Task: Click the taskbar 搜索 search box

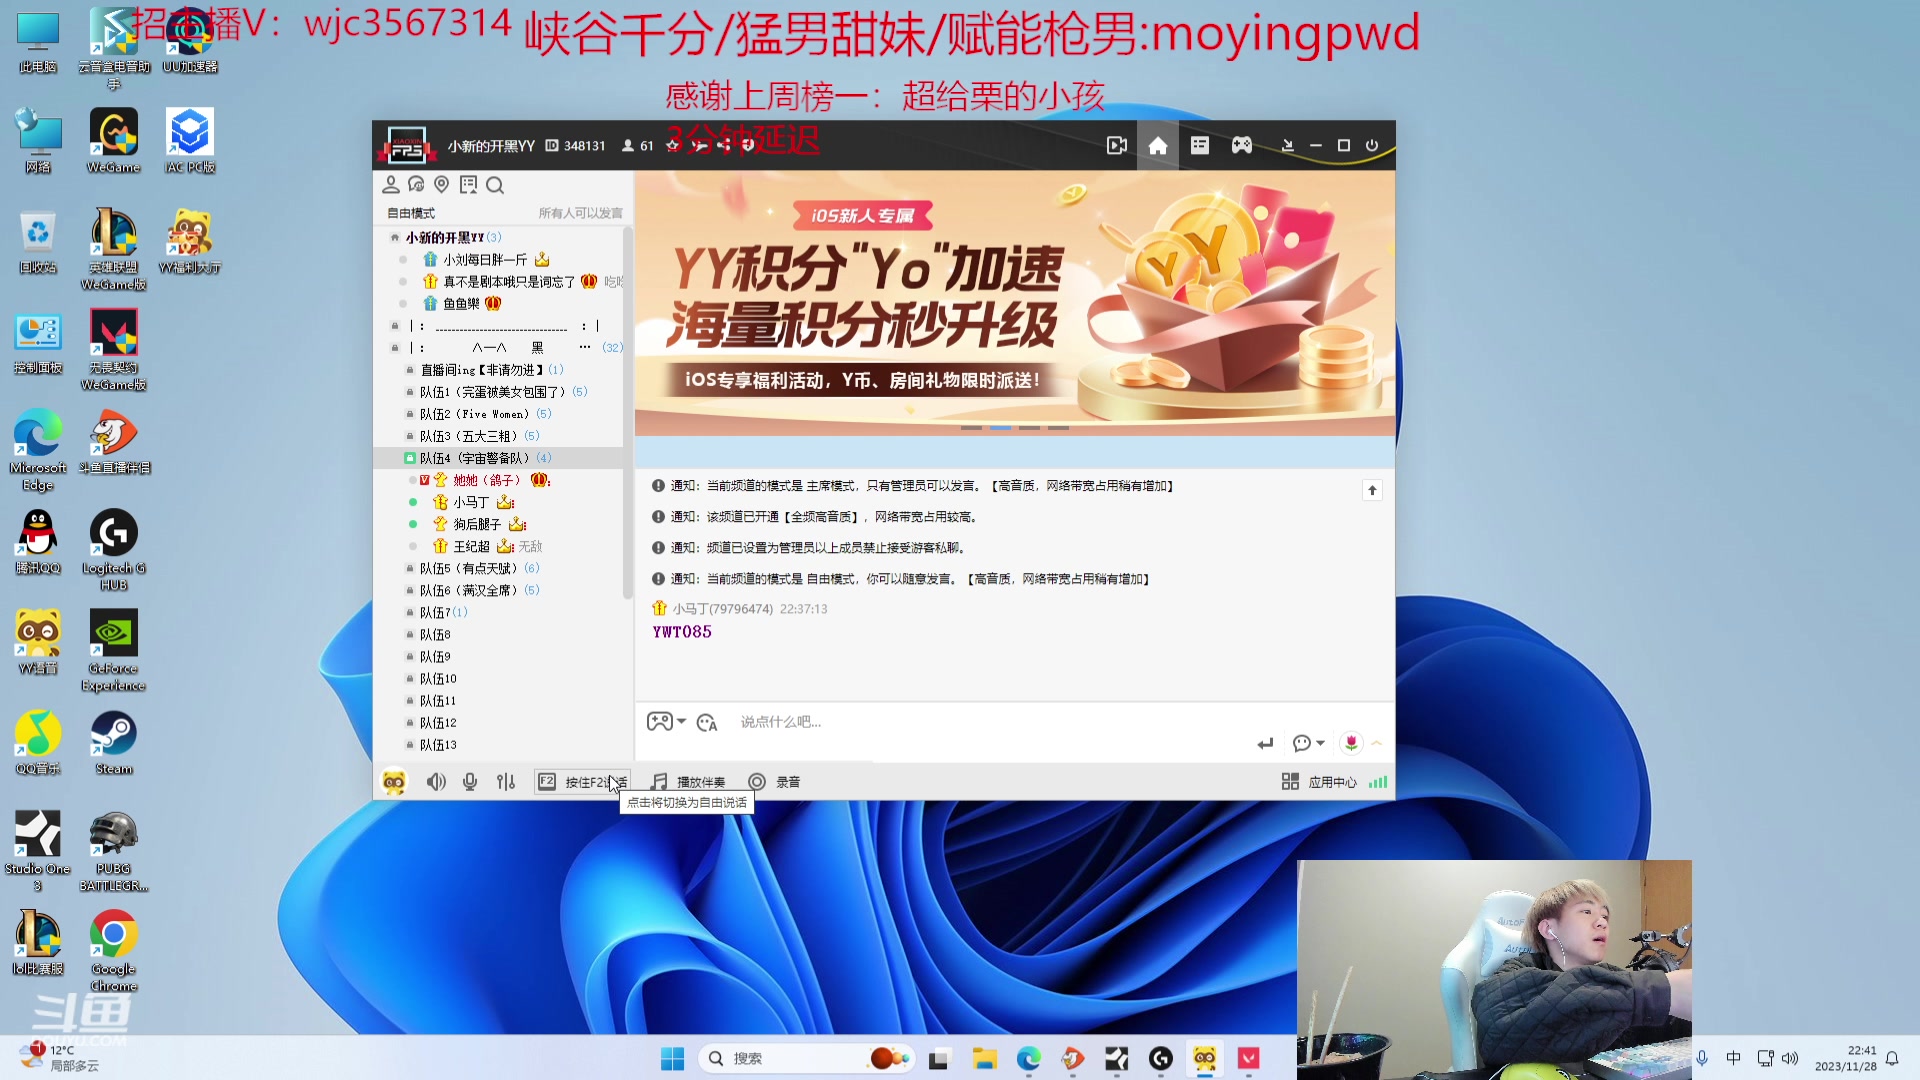Action: pos(805,1058)
